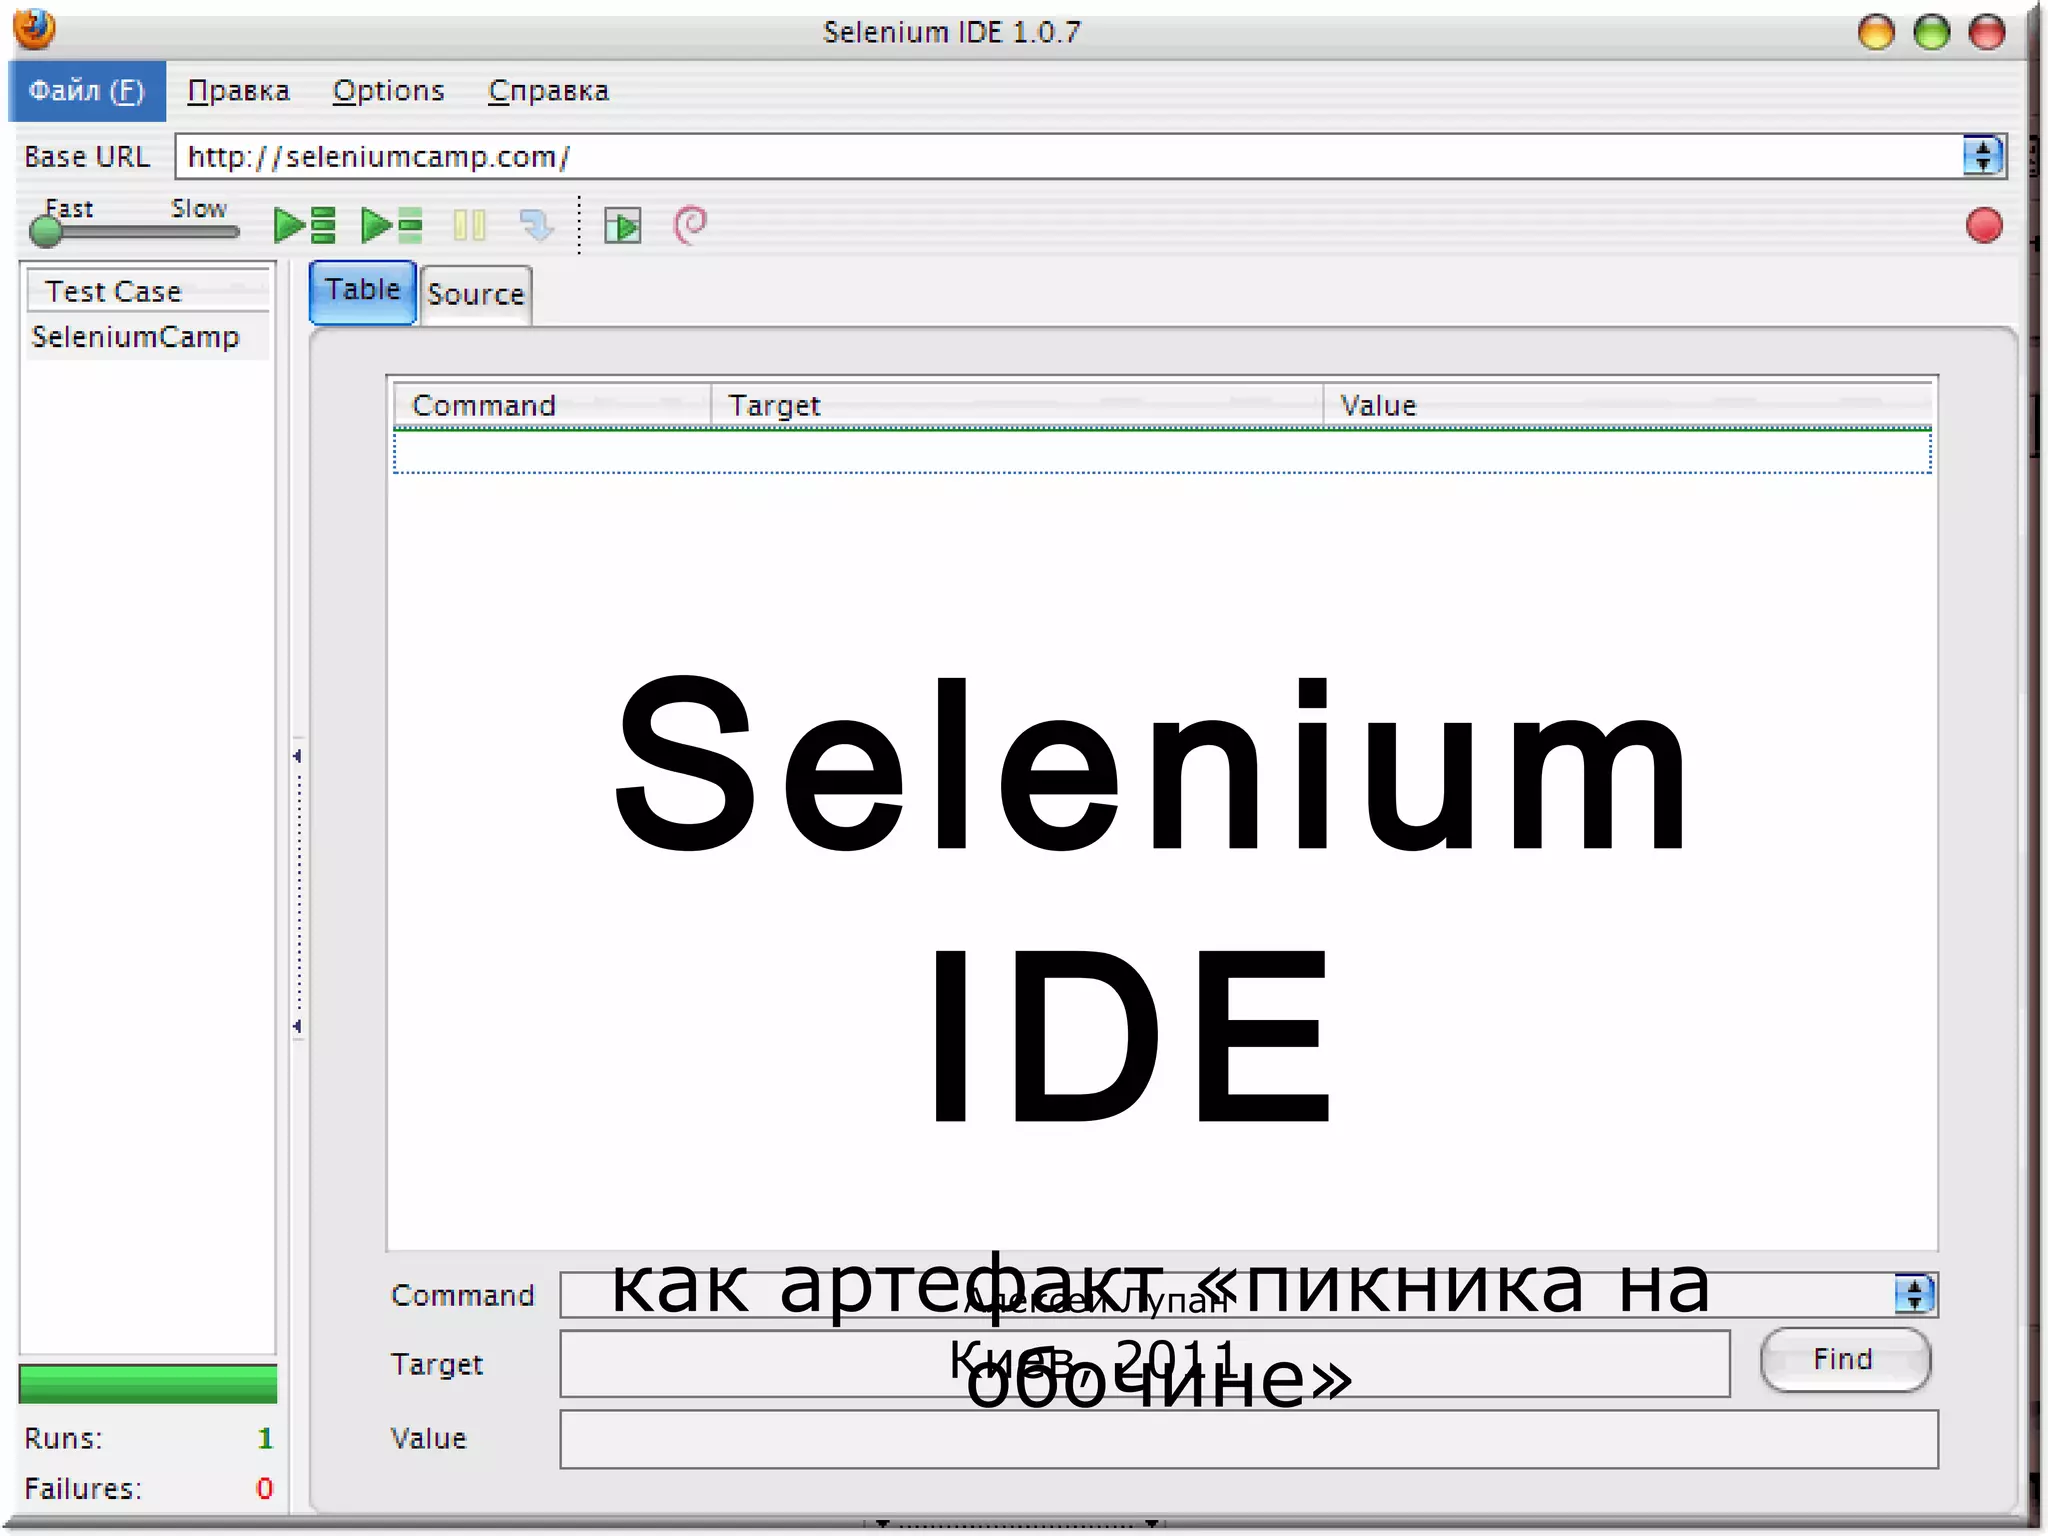The width and height of the screenshot is (2048, 1536).
Task: Click the Fast/Slow speed slider knob
Action: click(46, 231)
